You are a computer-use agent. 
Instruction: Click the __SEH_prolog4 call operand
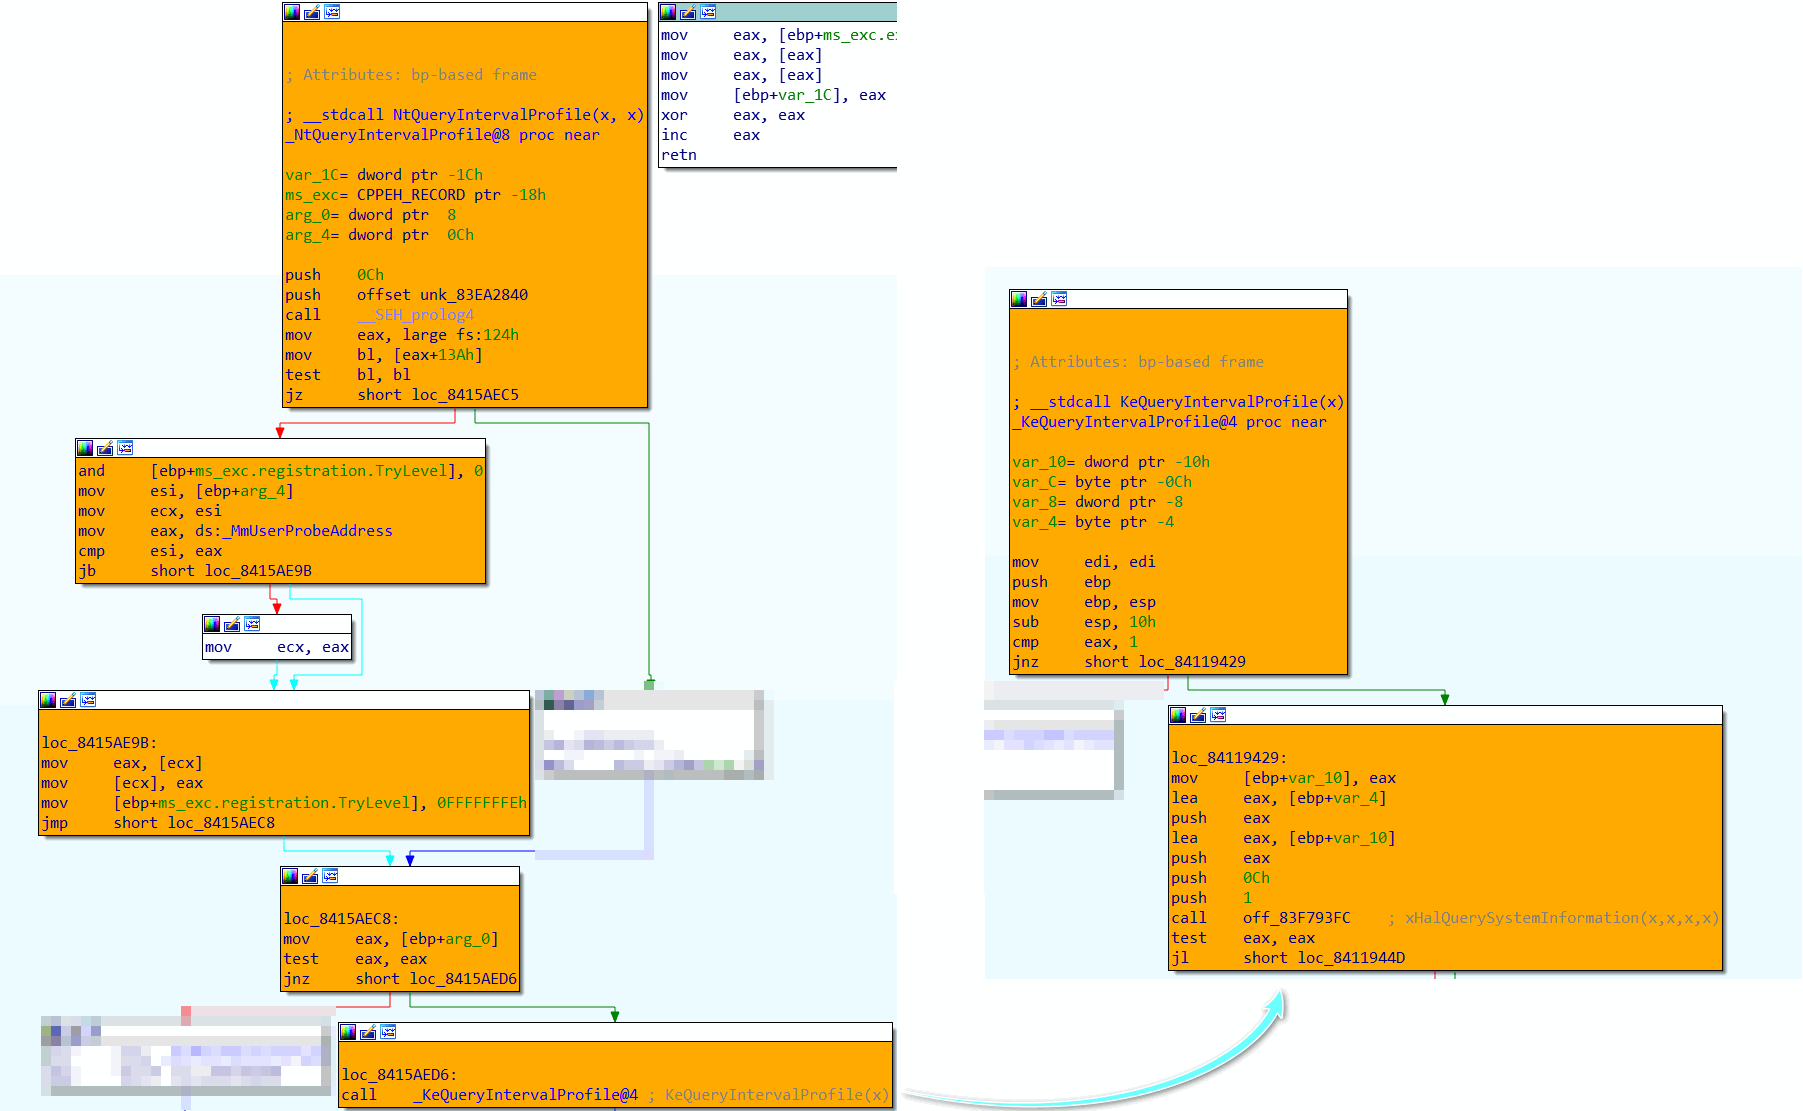(415, 315)
